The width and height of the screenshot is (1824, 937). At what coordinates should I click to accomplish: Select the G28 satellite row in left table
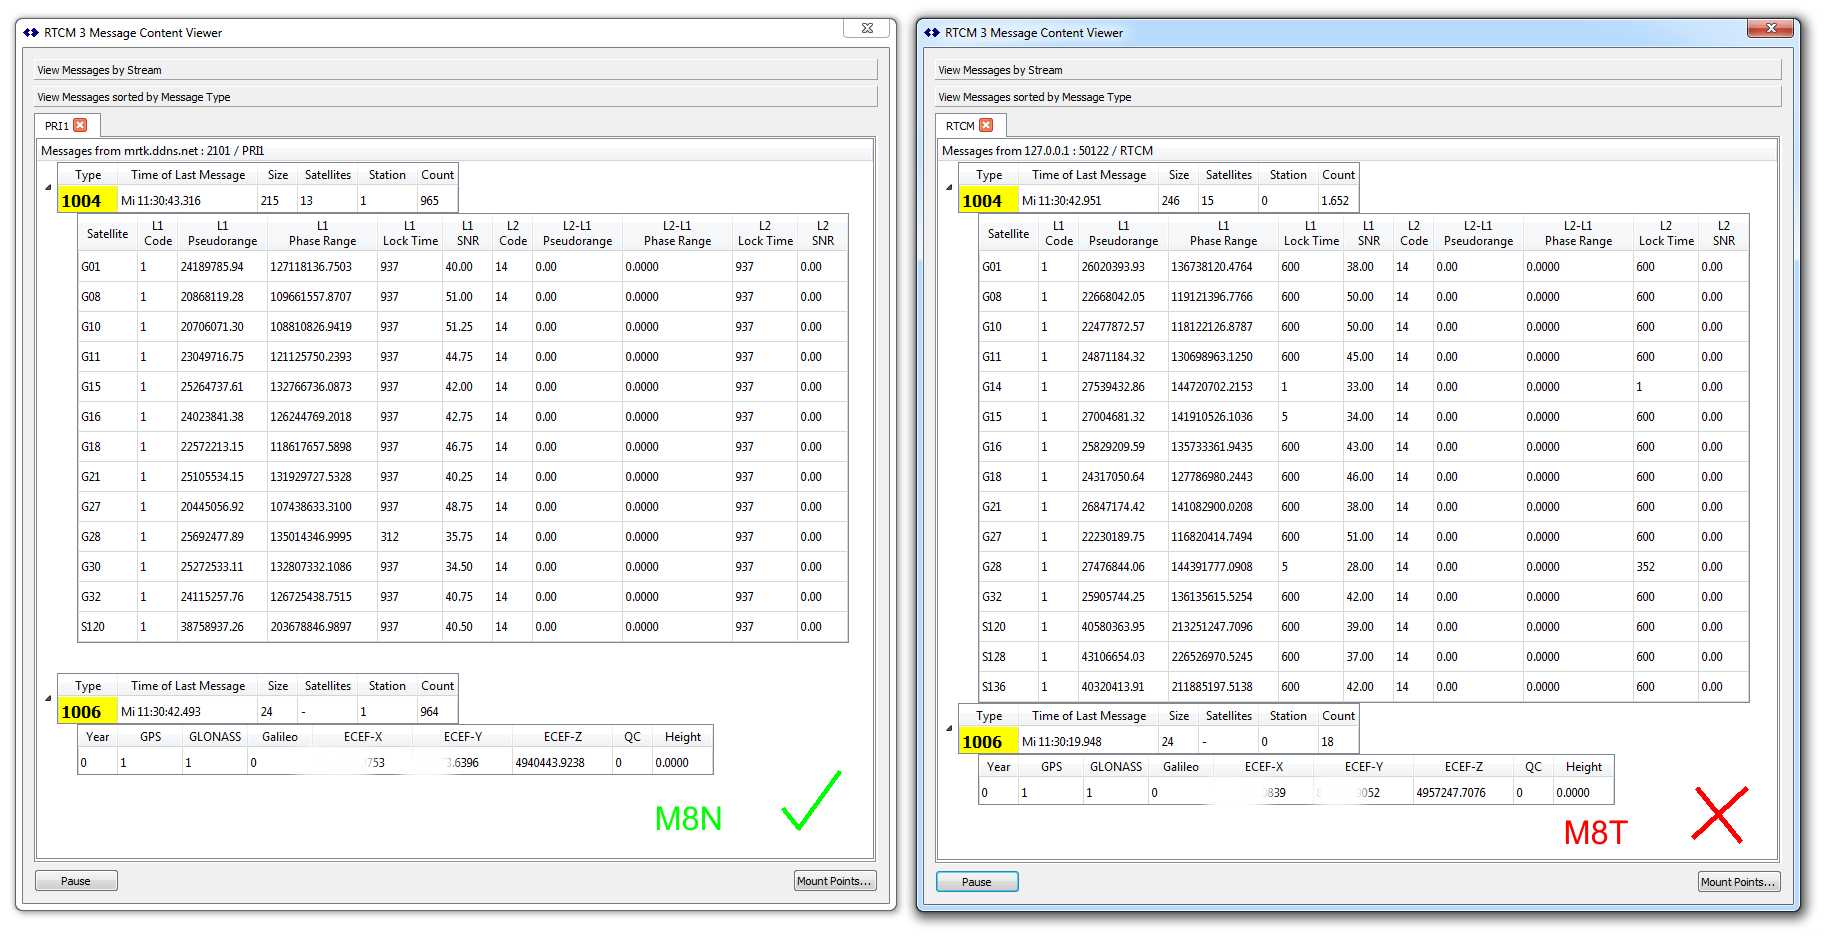coord(91,537)
